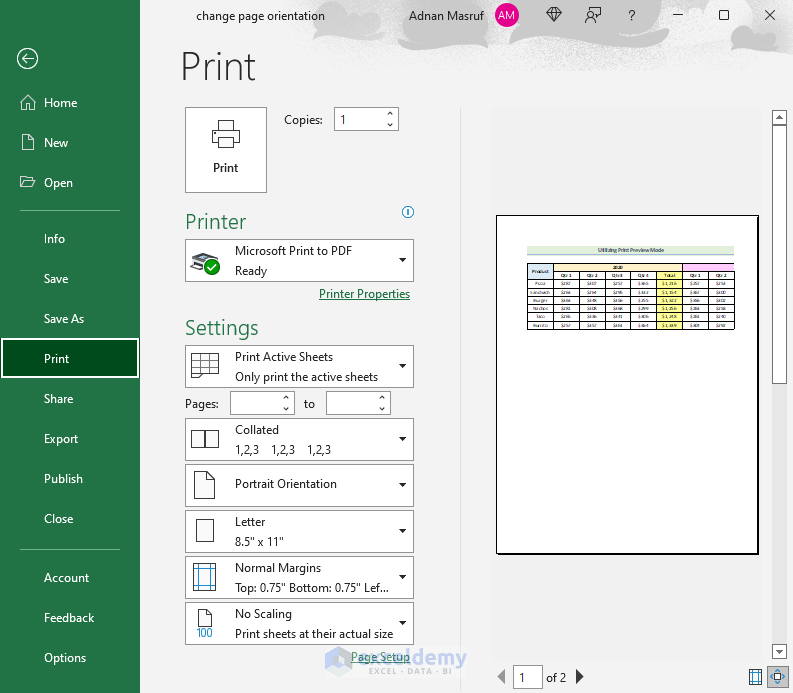Open the Letter paper size dropdown

[299, 532]
